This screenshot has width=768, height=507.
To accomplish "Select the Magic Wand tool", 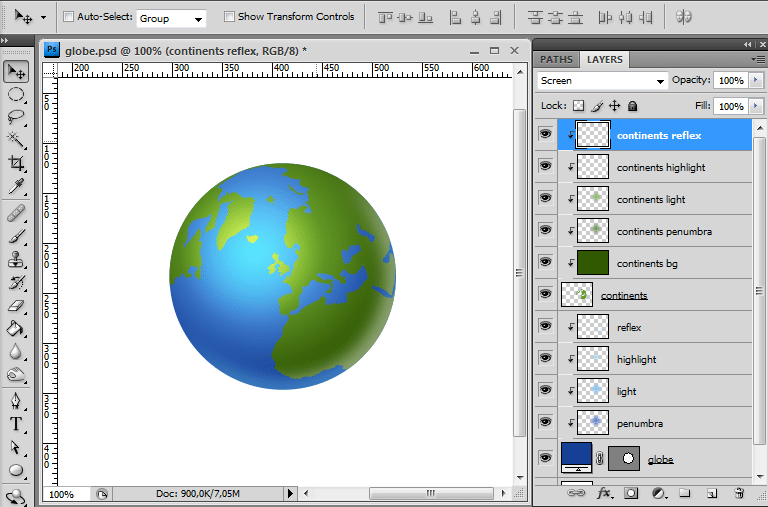I will (16, 140).
